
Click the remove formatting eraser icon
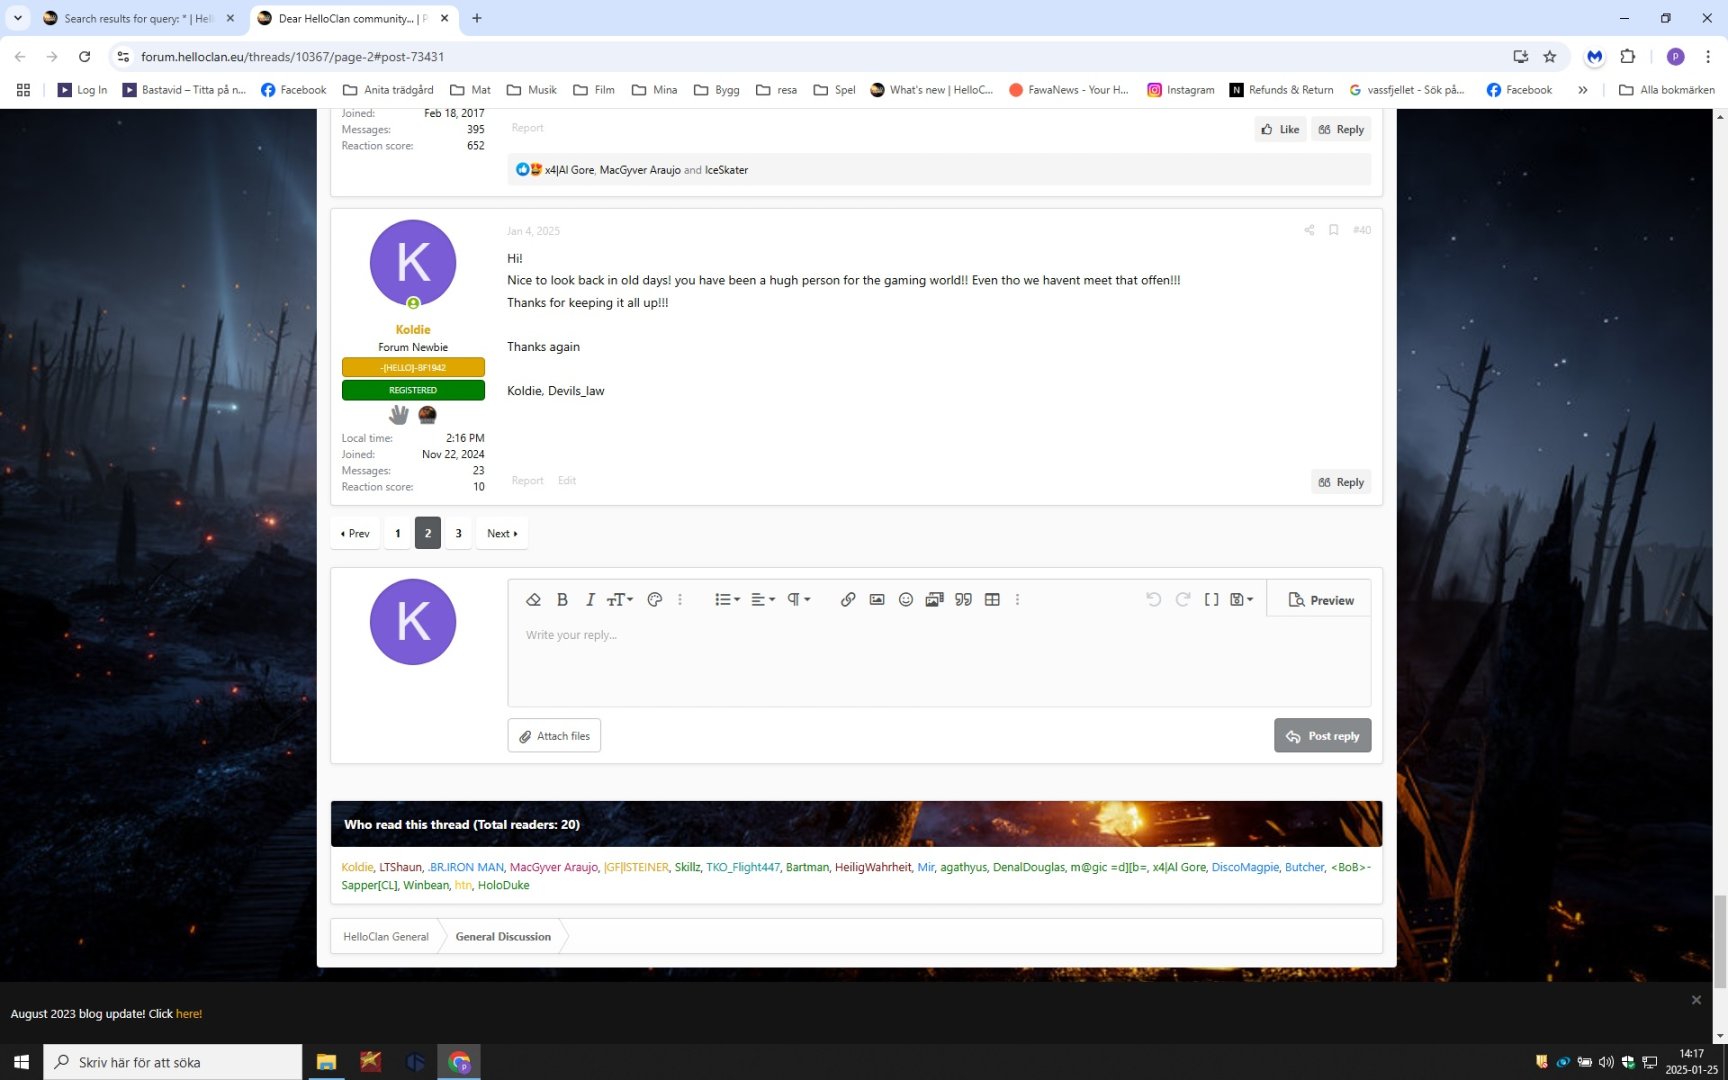coord(533,600)
